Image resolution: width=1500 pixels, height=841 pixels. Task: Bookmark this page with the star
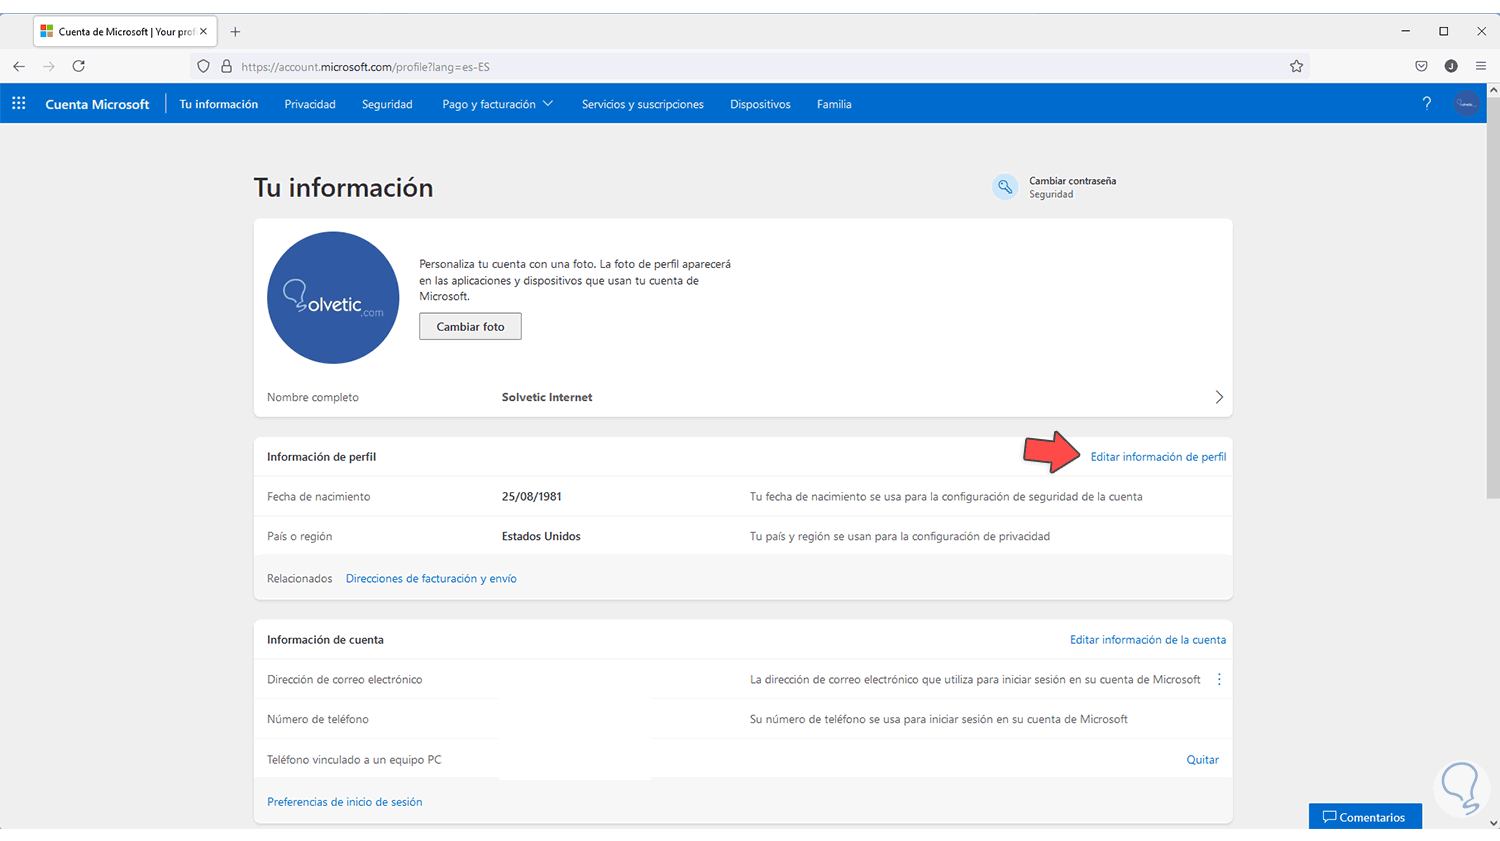(x=1296, y=66)
